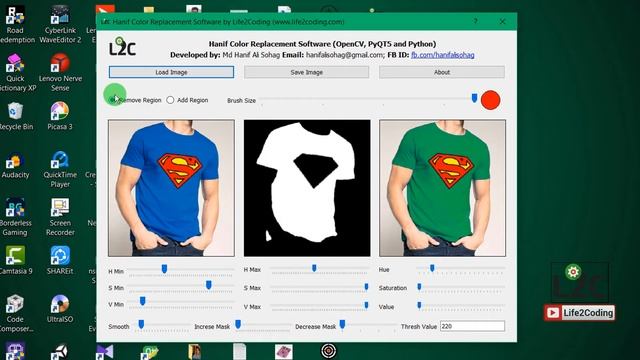
Task: Click the Smooth slider handle
Action: 141,324
